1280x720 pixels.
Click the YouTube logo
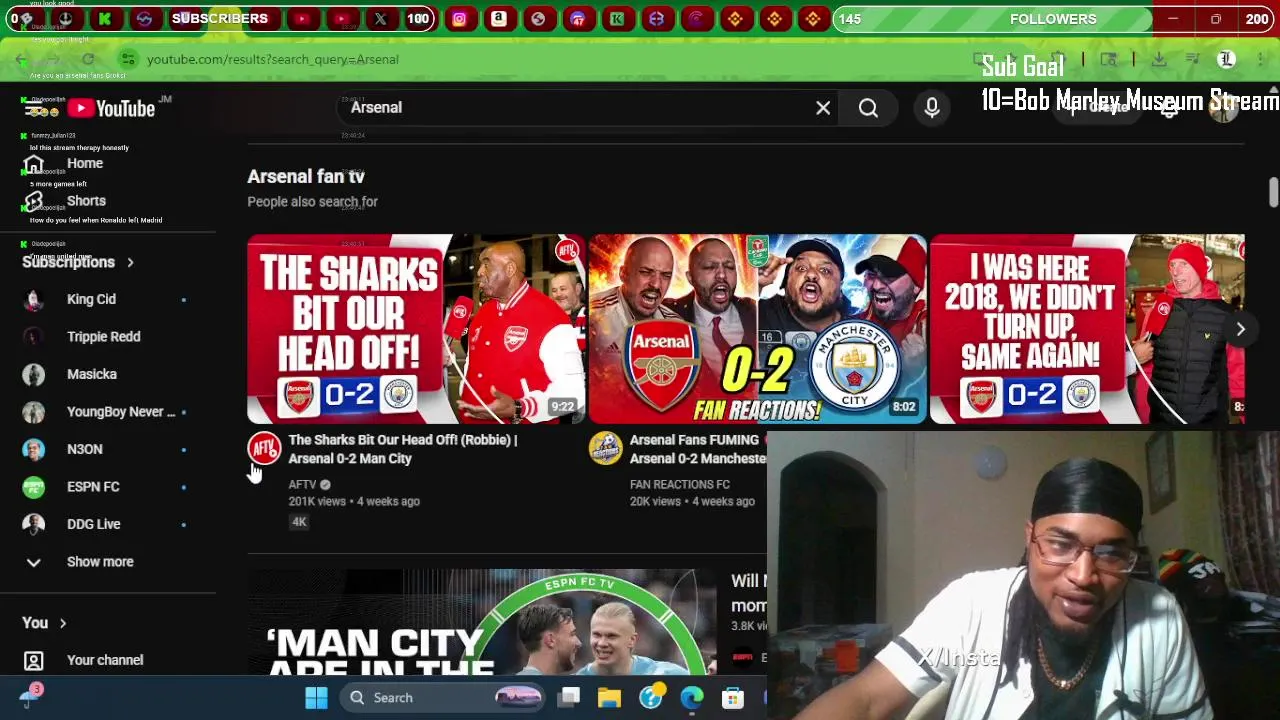111,108
